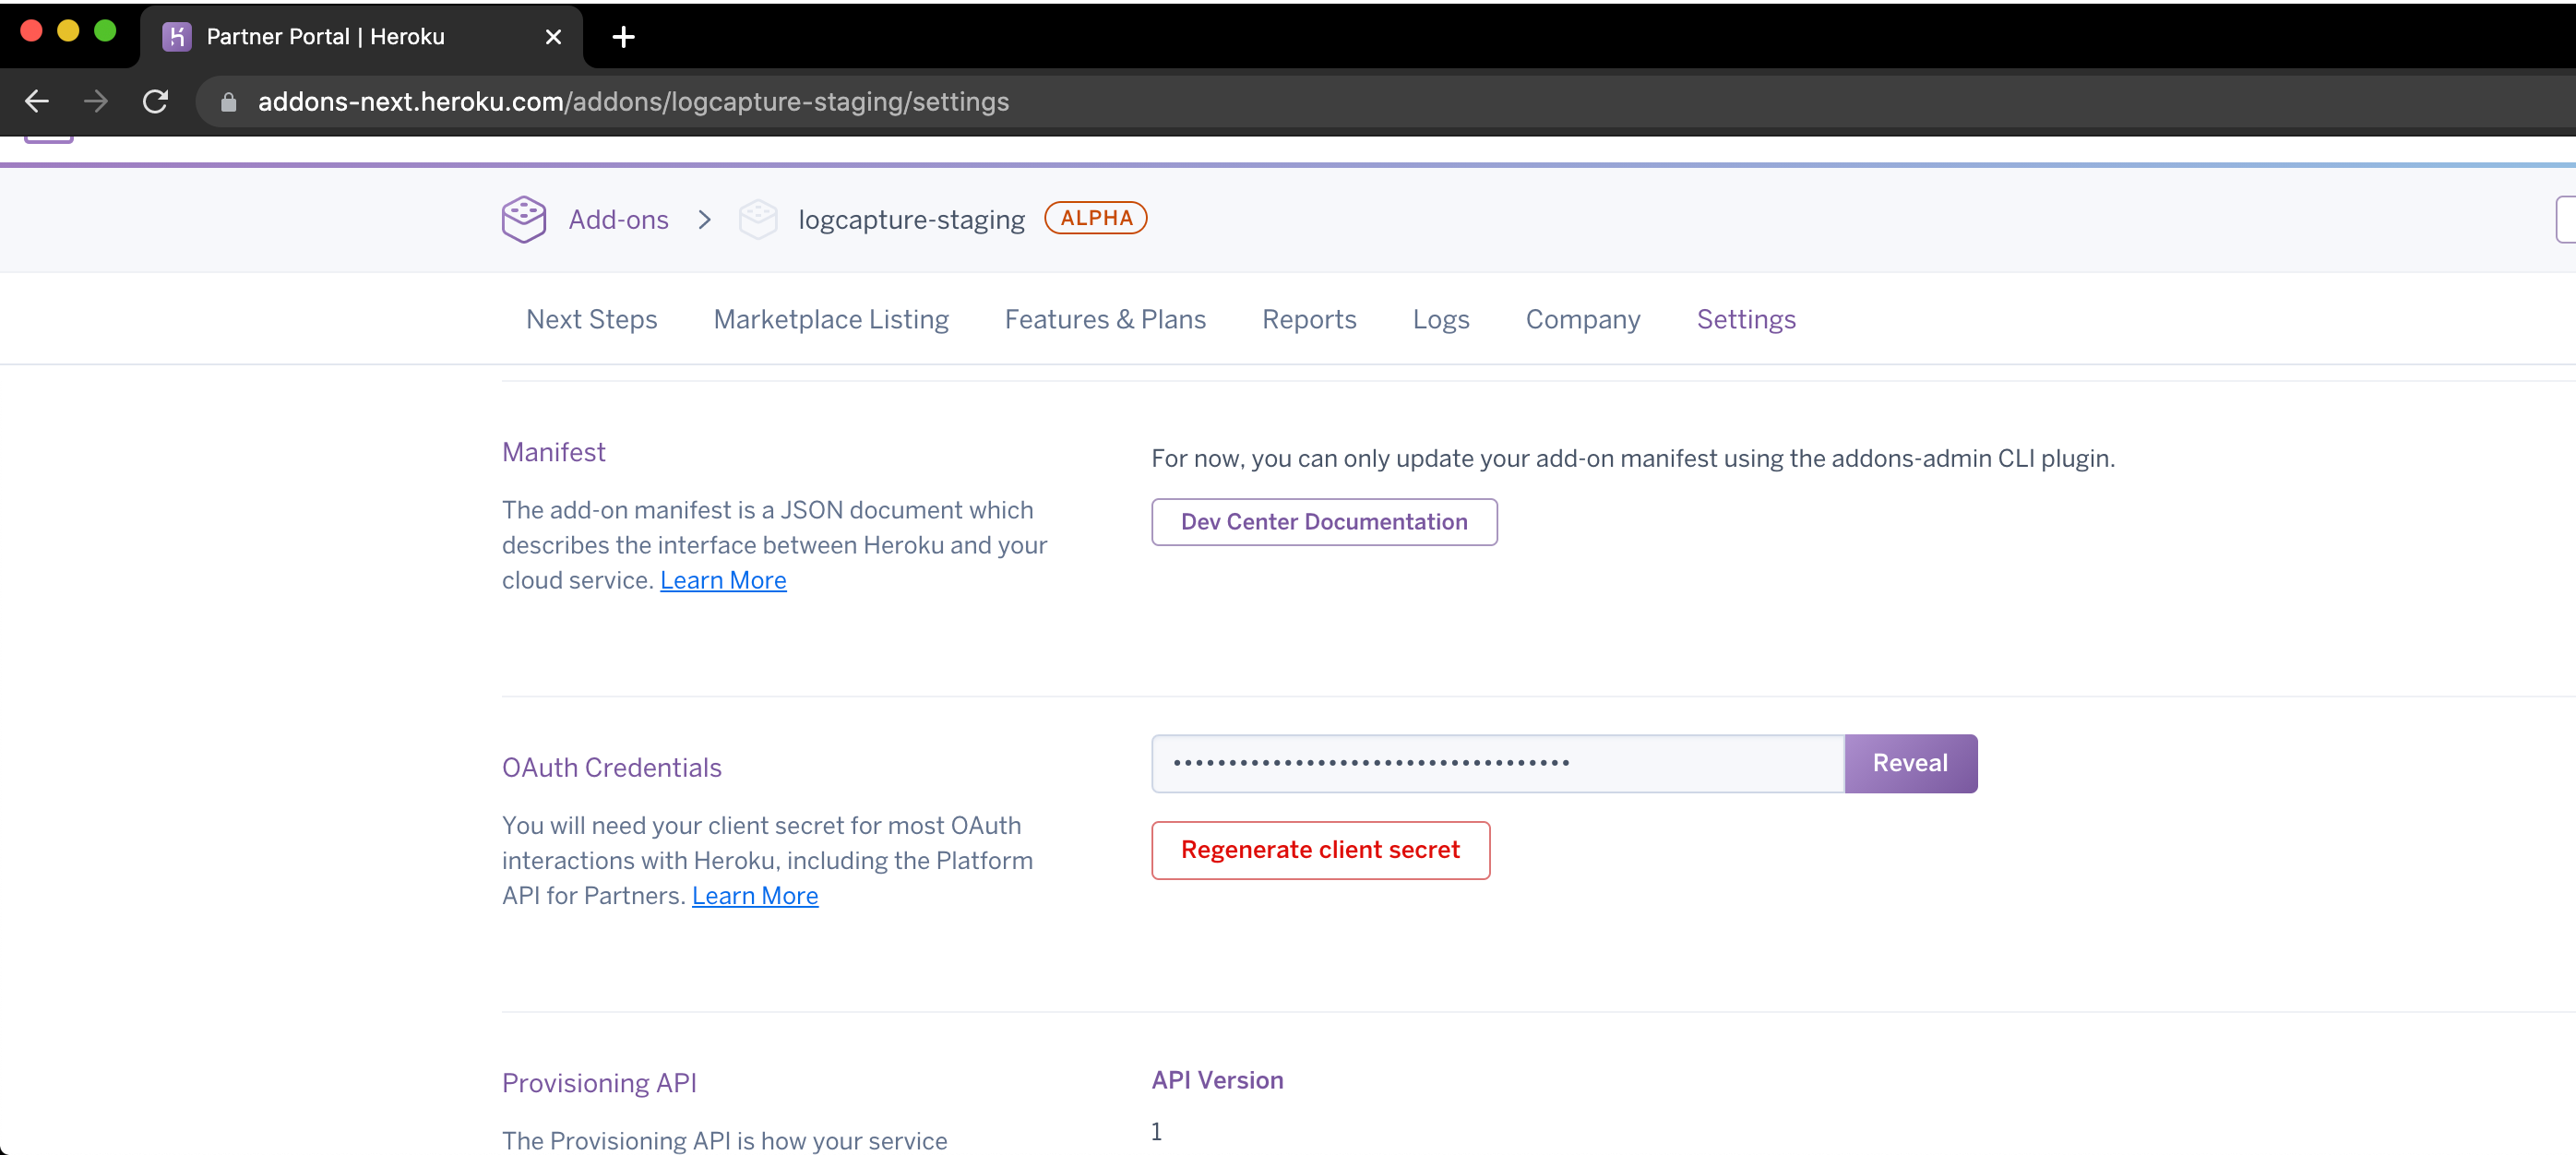
Task: Click the Regenerate client secret button
Action: tap(1321, 850)
